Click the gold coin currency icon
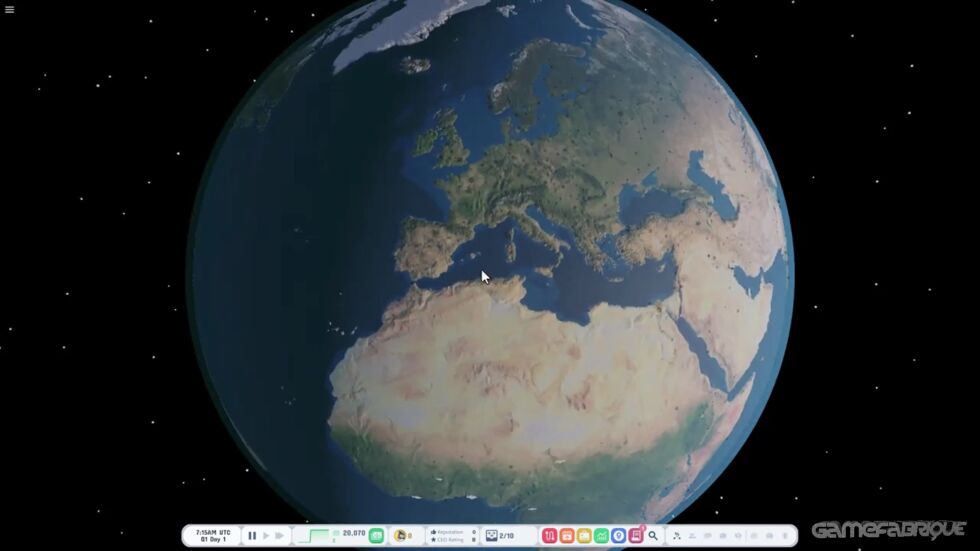Image resolution: width=980 pixels, height=551 pixels. (400, 535)
